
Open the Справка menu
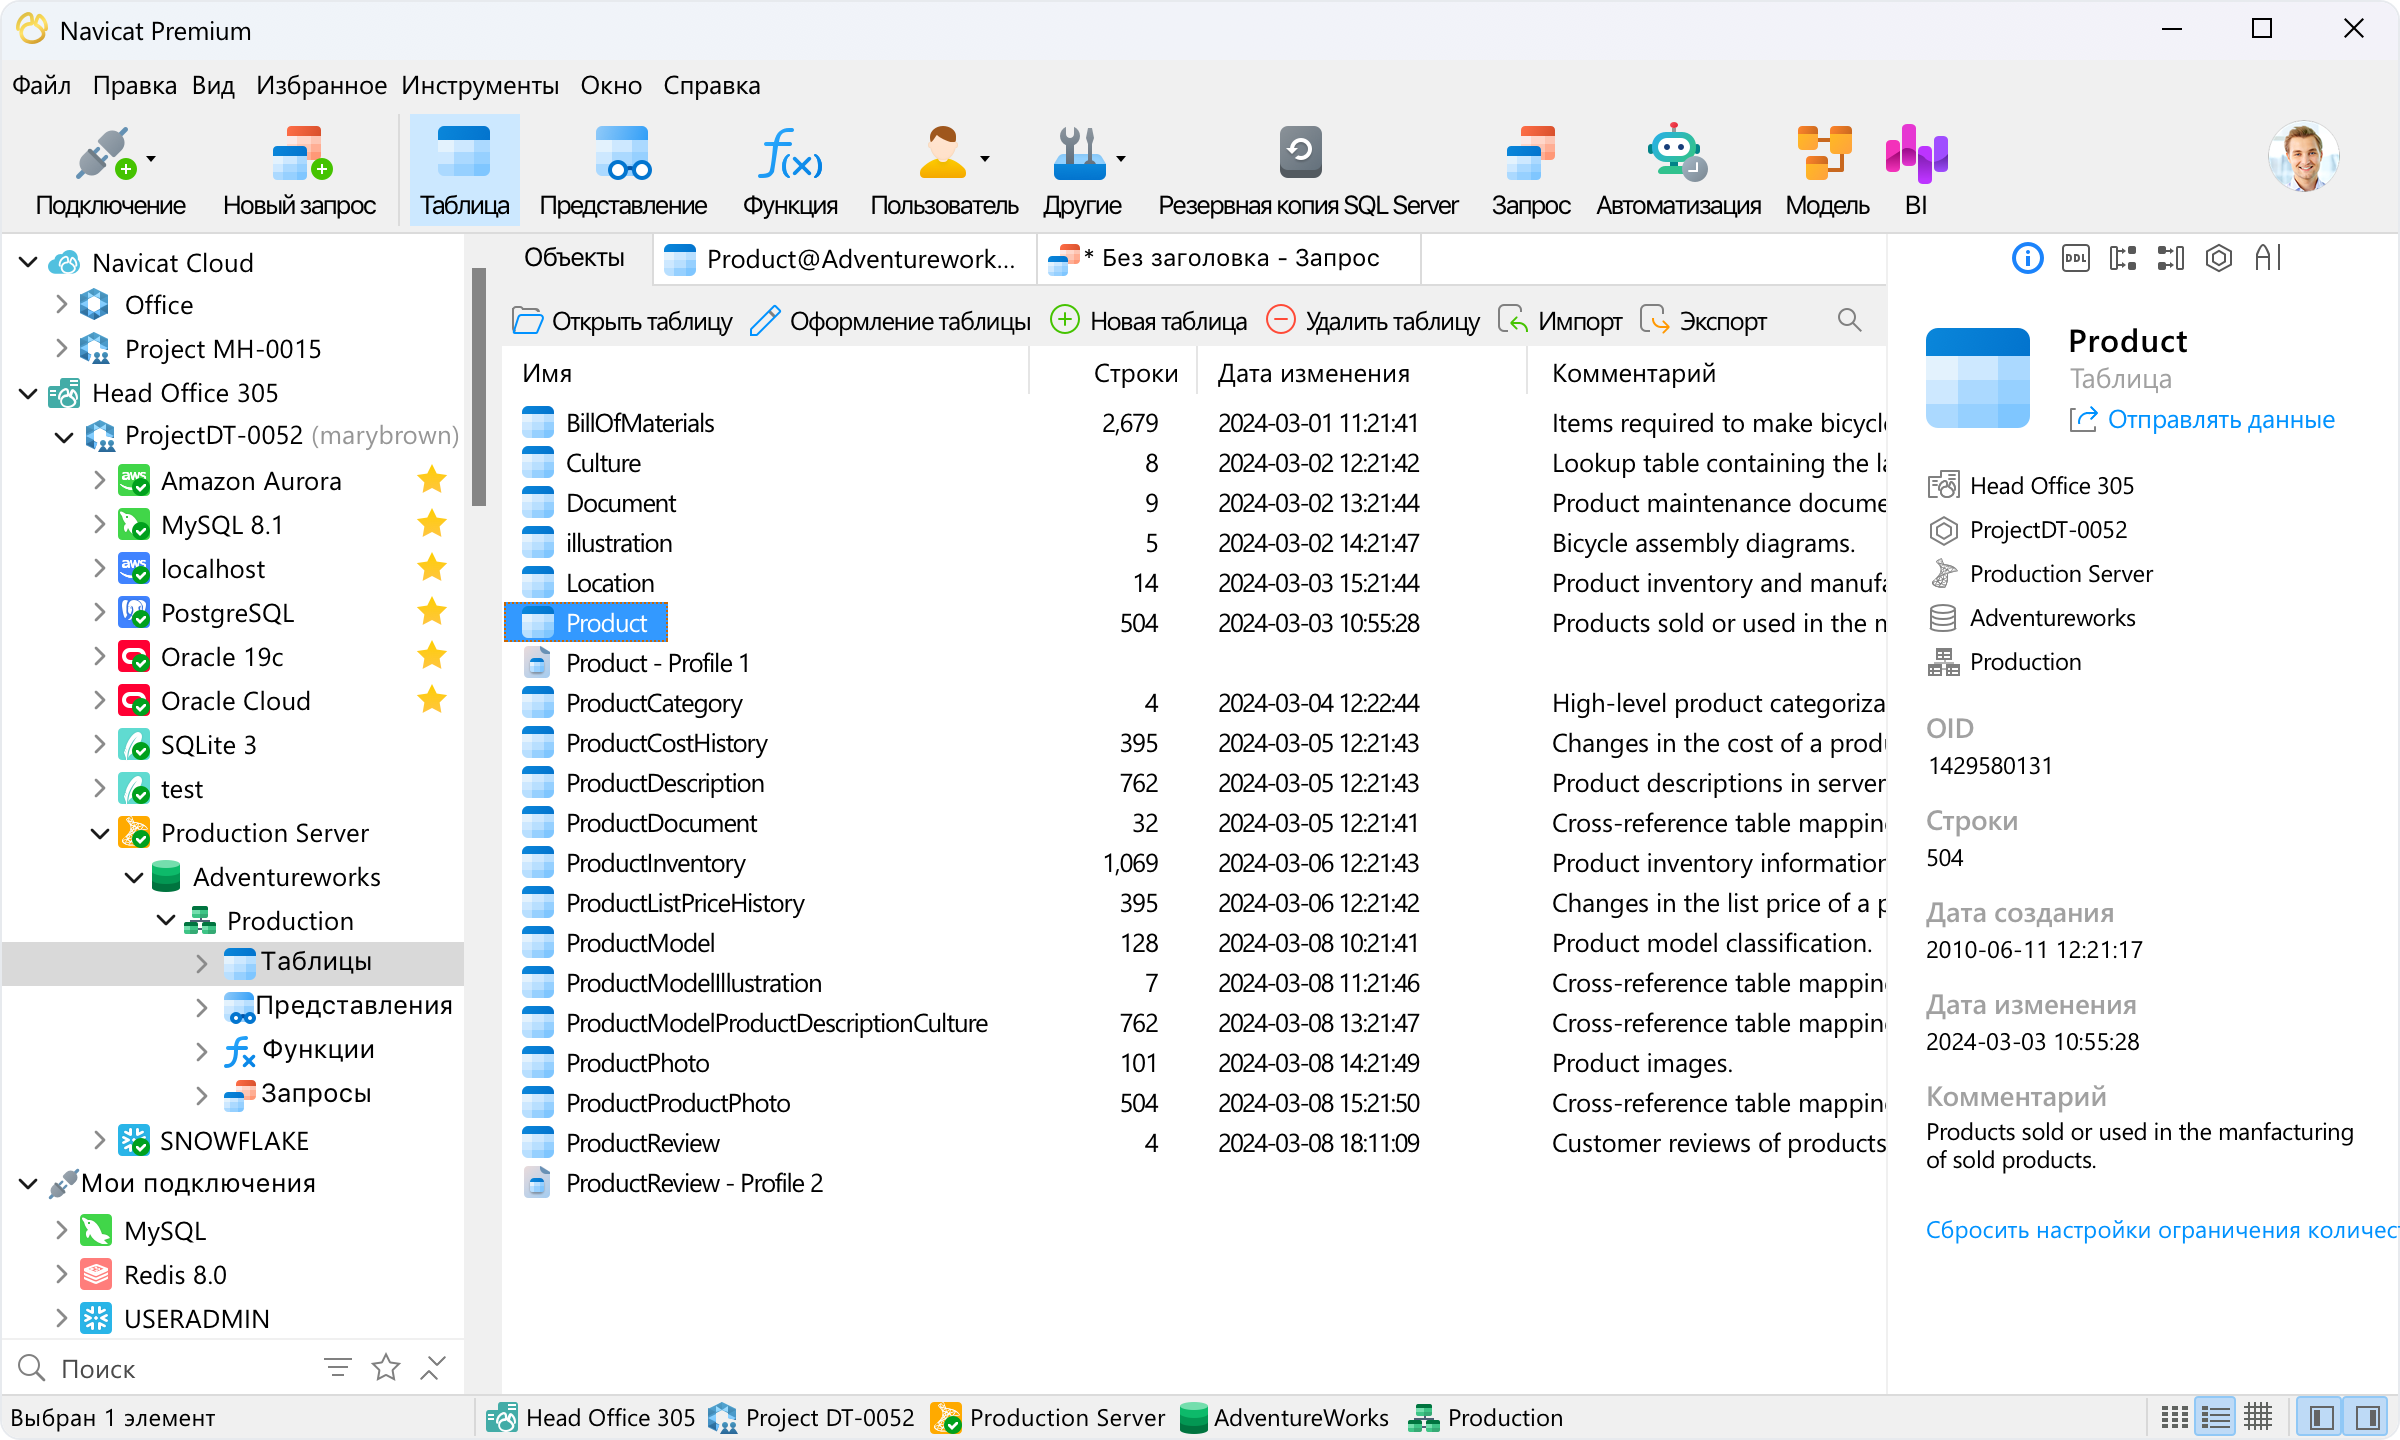click(x=711, y=85)
